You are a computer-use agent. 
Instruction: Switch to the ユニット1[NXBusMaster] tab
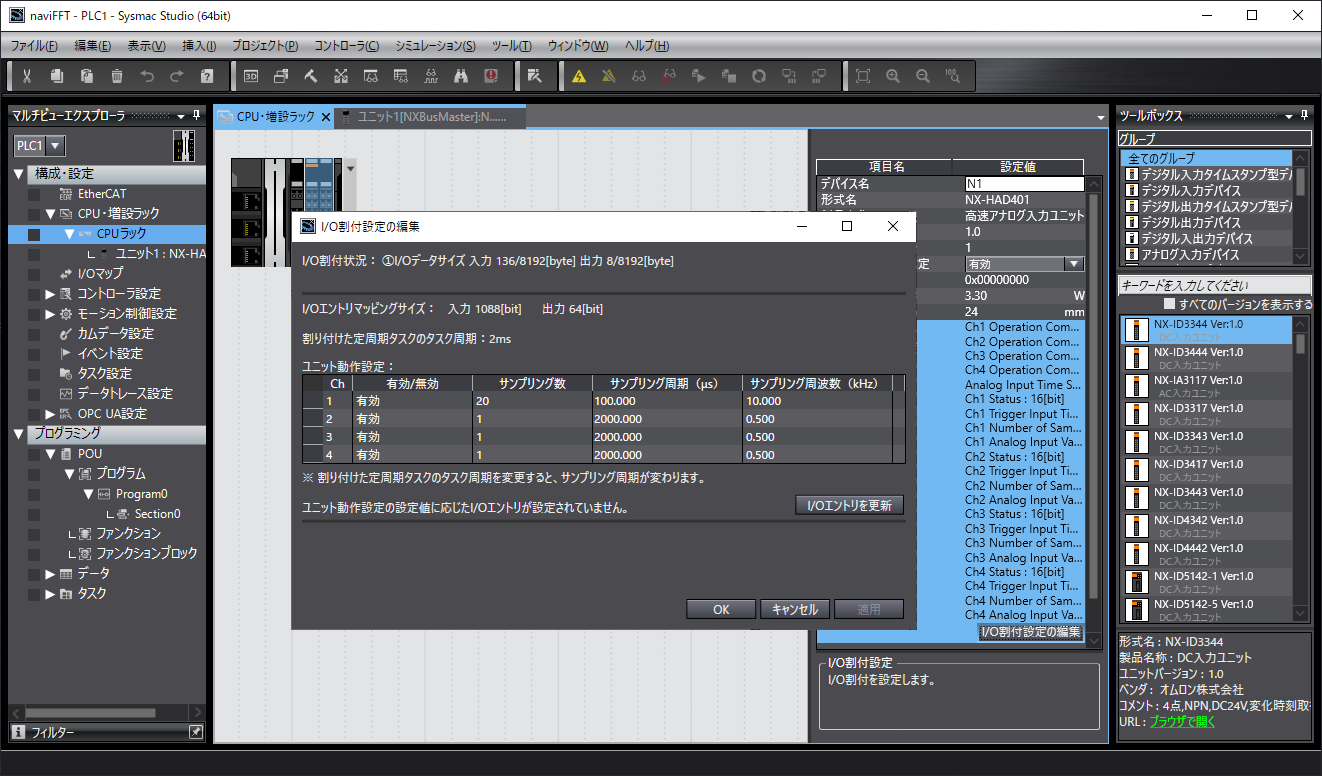[x=432, y=117]
